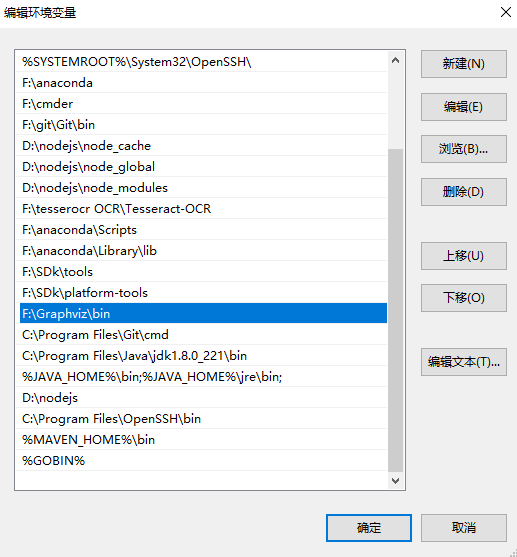
Task: Confirm changes with 确定 button
Action: 369,528
